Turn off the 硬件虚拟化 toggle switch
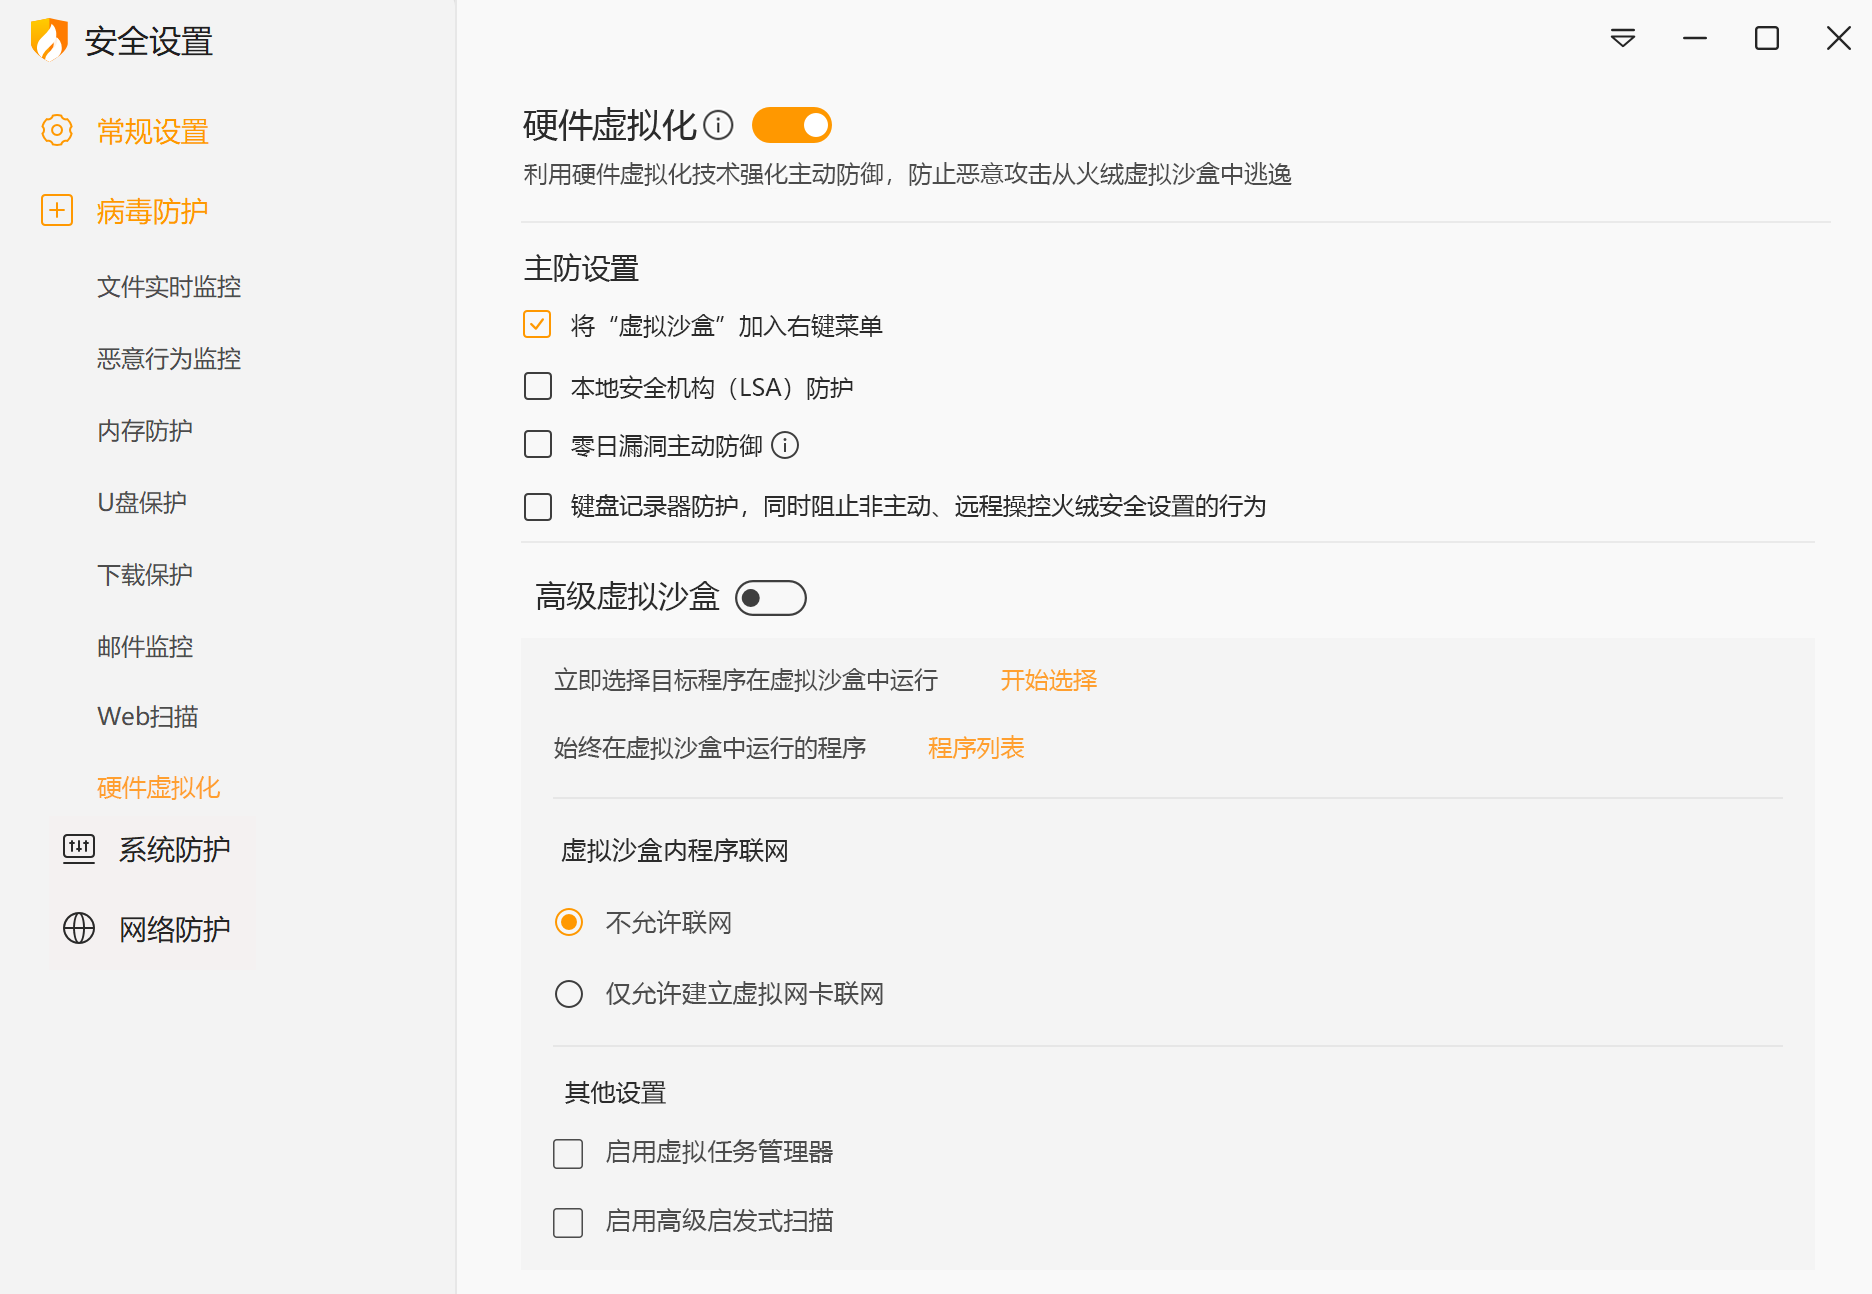Screen dimensions: 1872x1294 pyautogui.click(x=791, y=125)
